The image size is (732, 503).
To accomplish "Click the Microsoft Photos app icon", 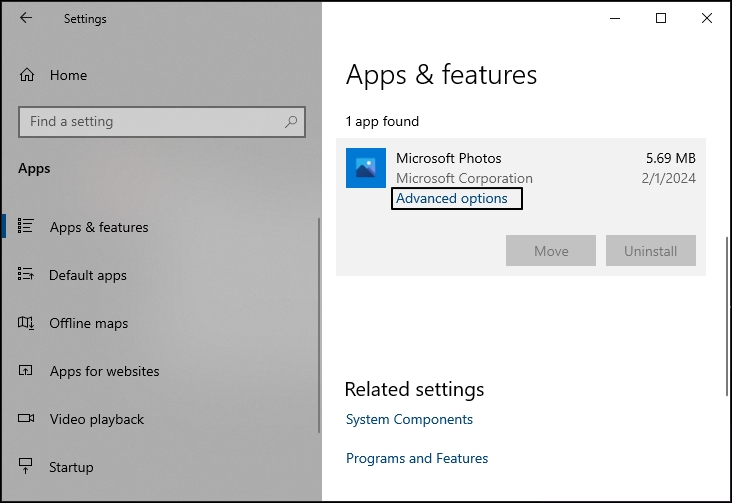I will pos(366,168).
